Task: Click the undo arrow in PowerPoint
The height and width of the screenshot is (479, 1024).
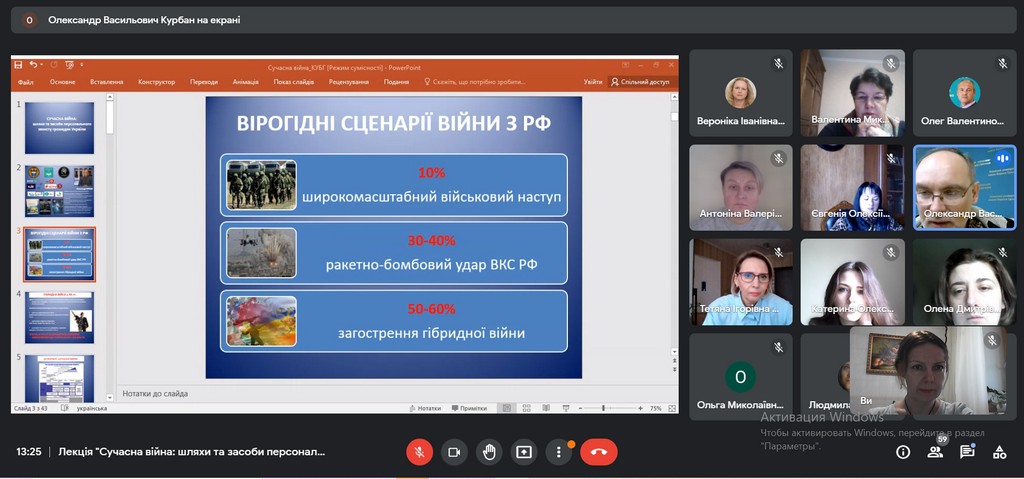Action: point(32,65)
